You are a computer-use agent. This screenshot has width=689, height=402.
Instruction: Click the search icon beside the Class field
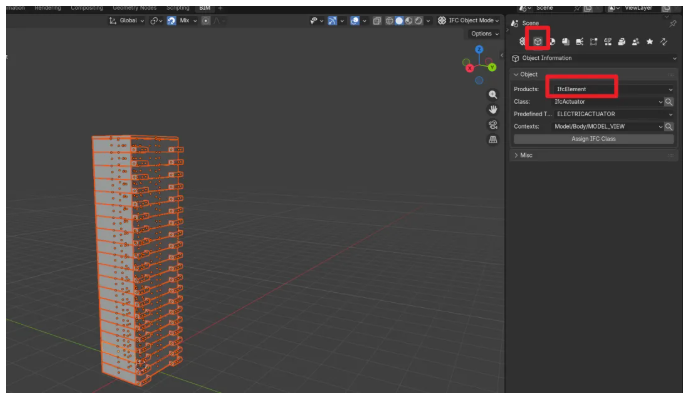pyautogui.click(x=668, y=101)
